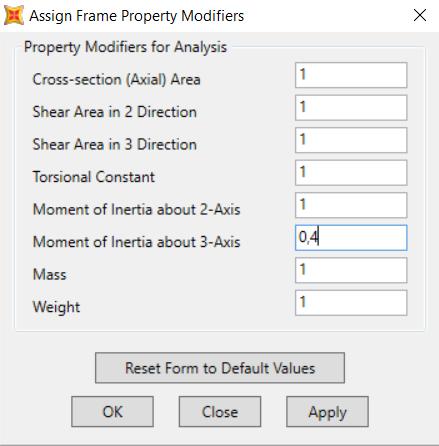Click the Cross-section (Axial) Area label
The image size is (439, 446).
coord(116,79)
